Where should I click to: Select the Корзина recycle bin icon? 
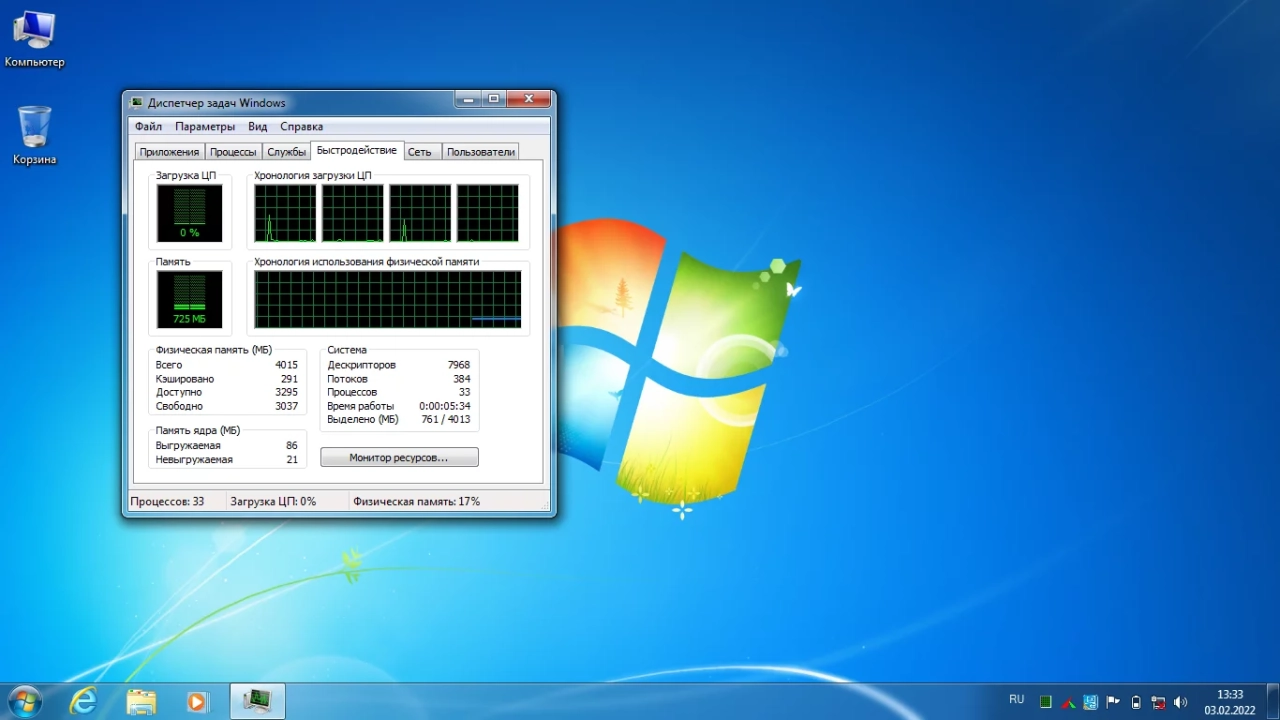(34, 136)
